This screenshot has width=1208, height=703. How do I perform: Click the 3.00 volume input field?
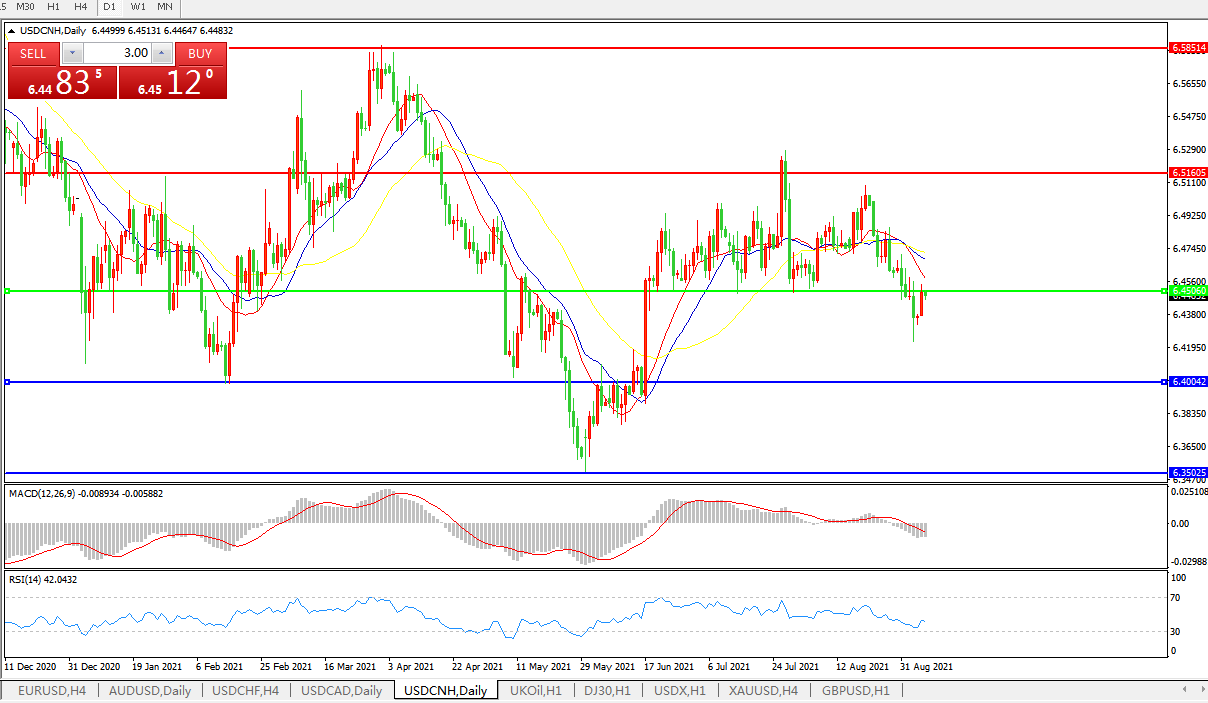pos(117,53)
